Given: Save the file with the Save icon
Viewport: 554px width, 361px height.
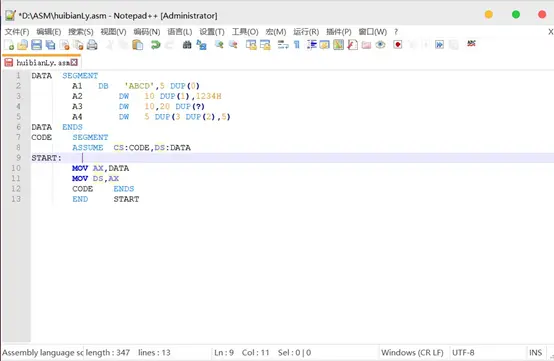Looking at the screenshot, I should tap(36, 45).
